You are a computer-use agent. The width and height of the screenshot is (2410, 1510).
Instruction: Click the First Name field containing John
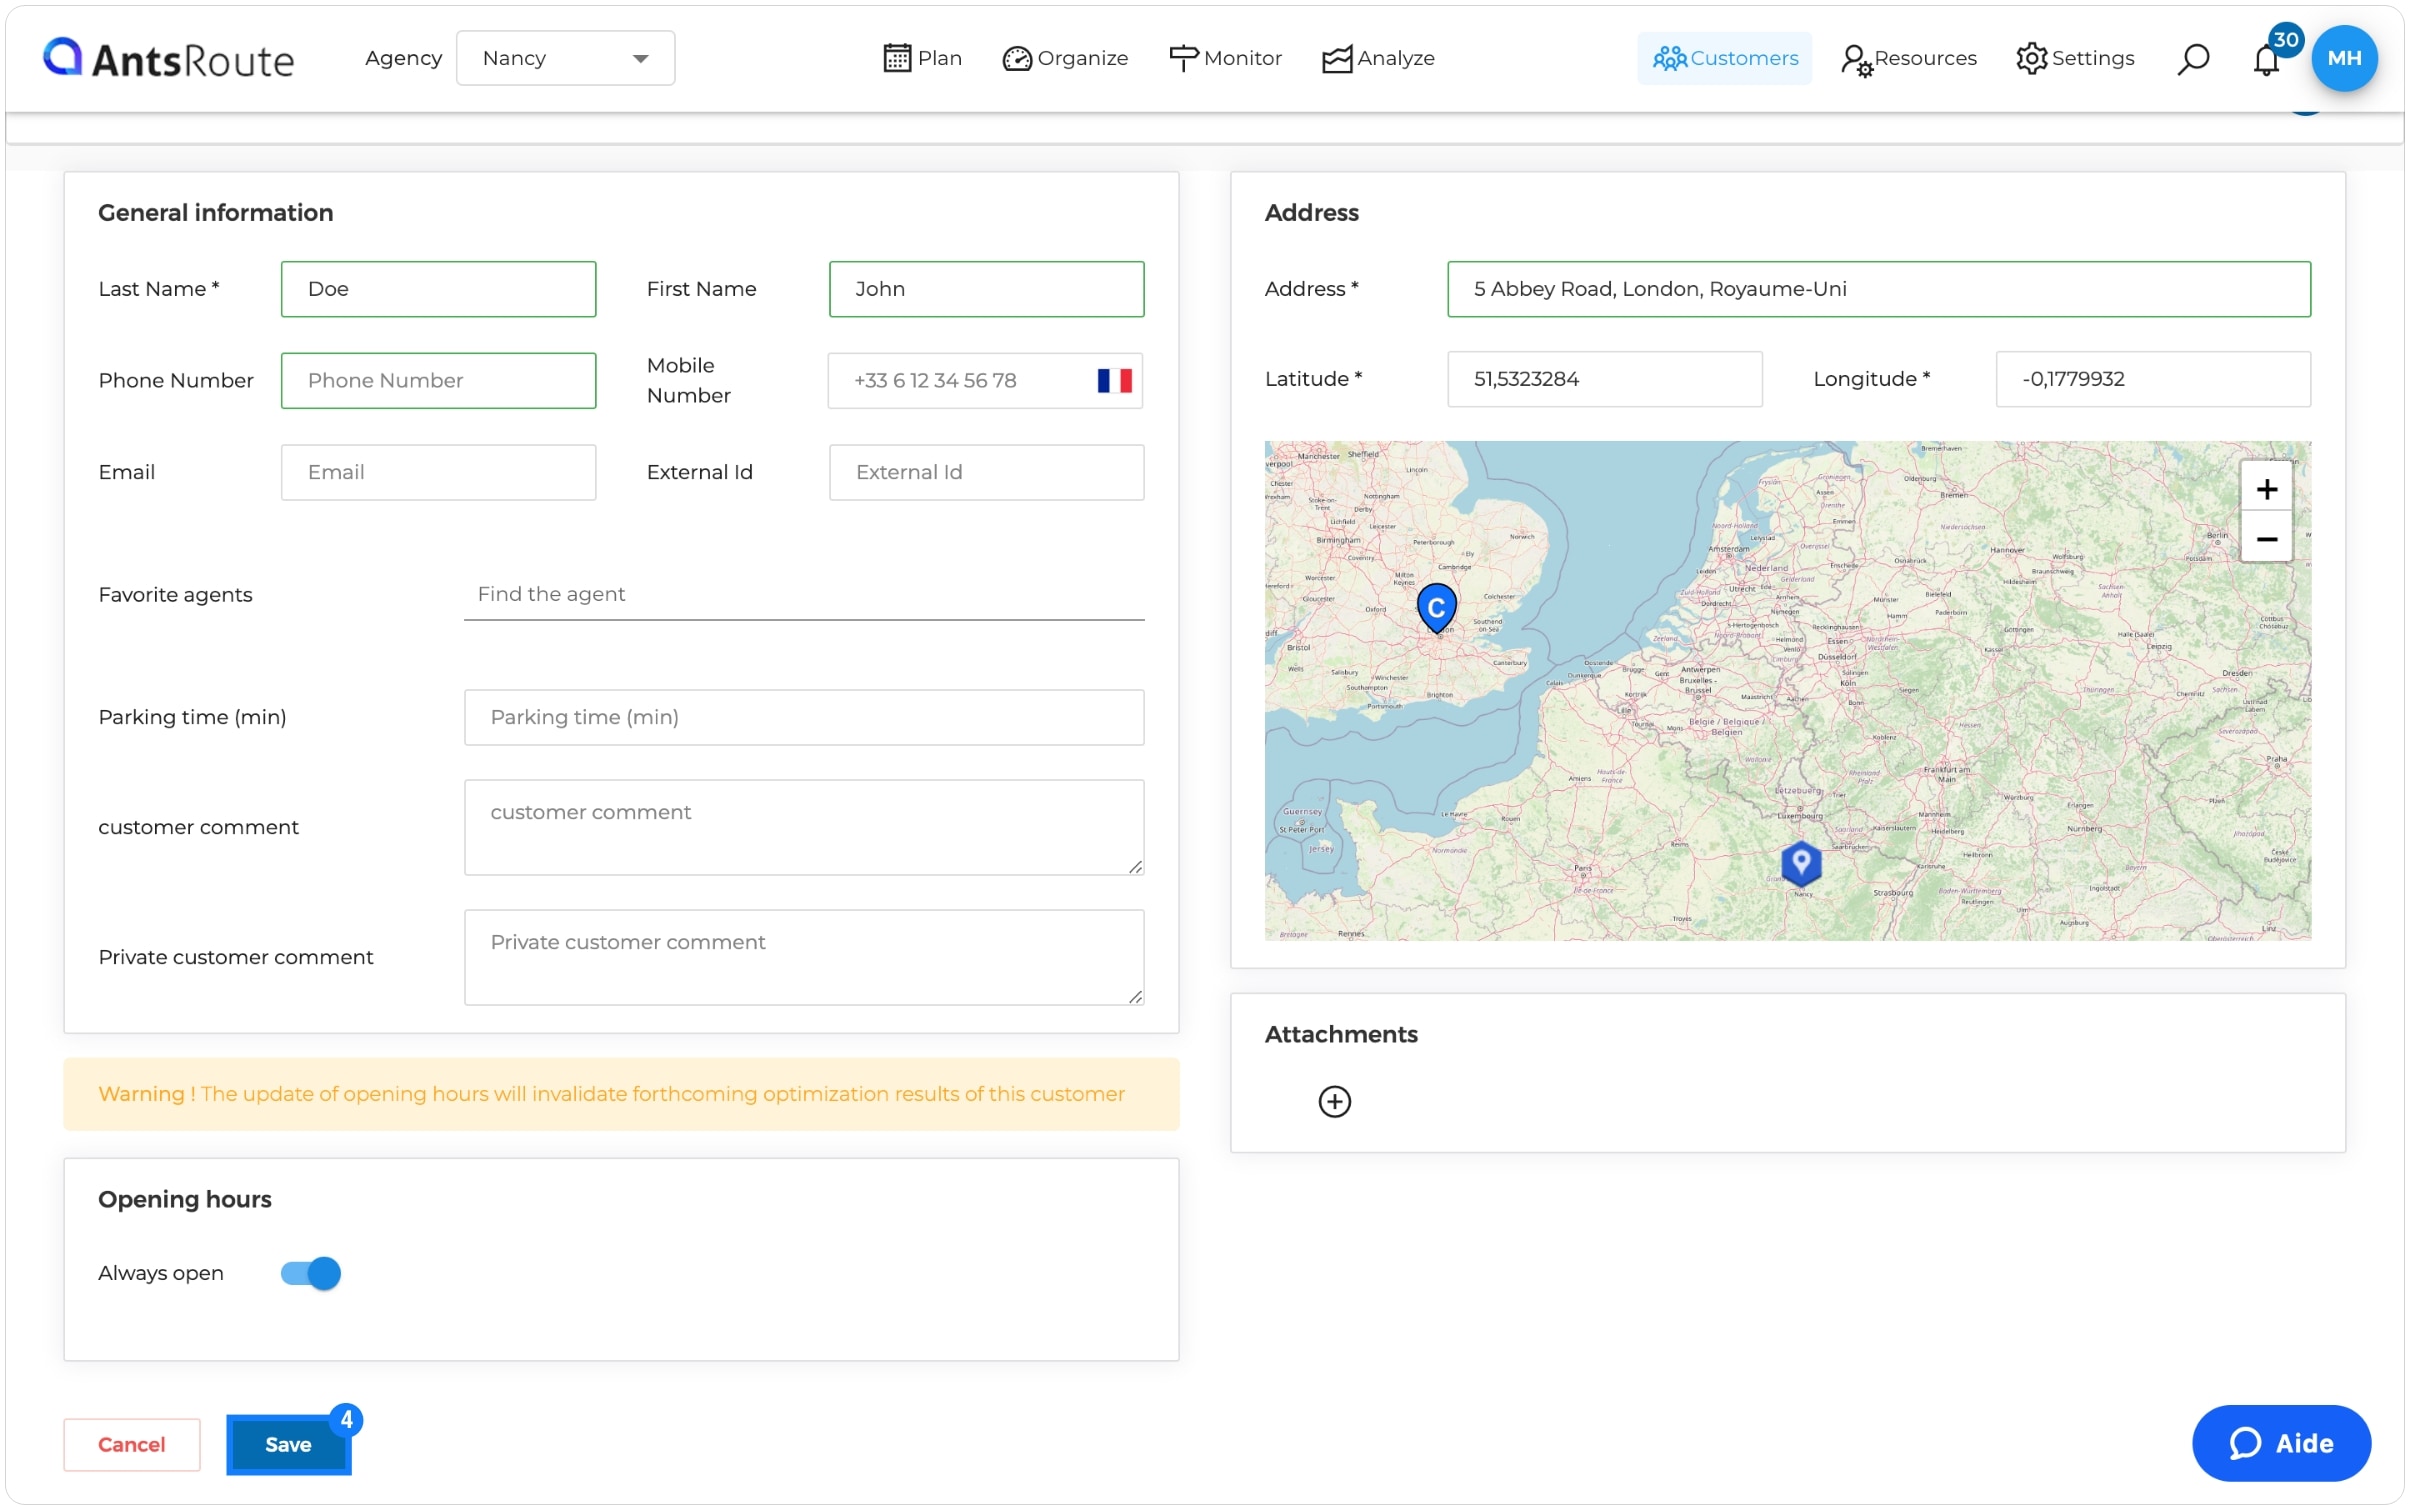986,289
